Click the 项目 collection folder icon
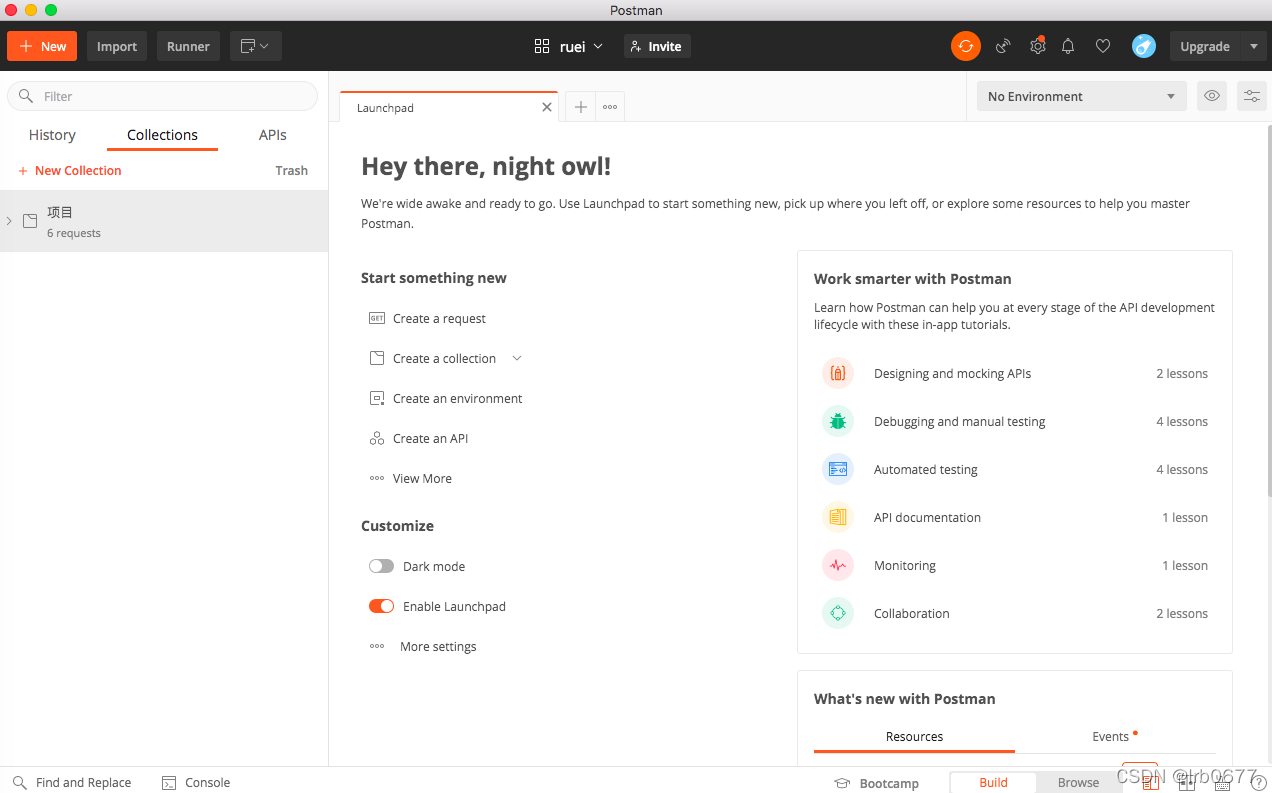 30,221
